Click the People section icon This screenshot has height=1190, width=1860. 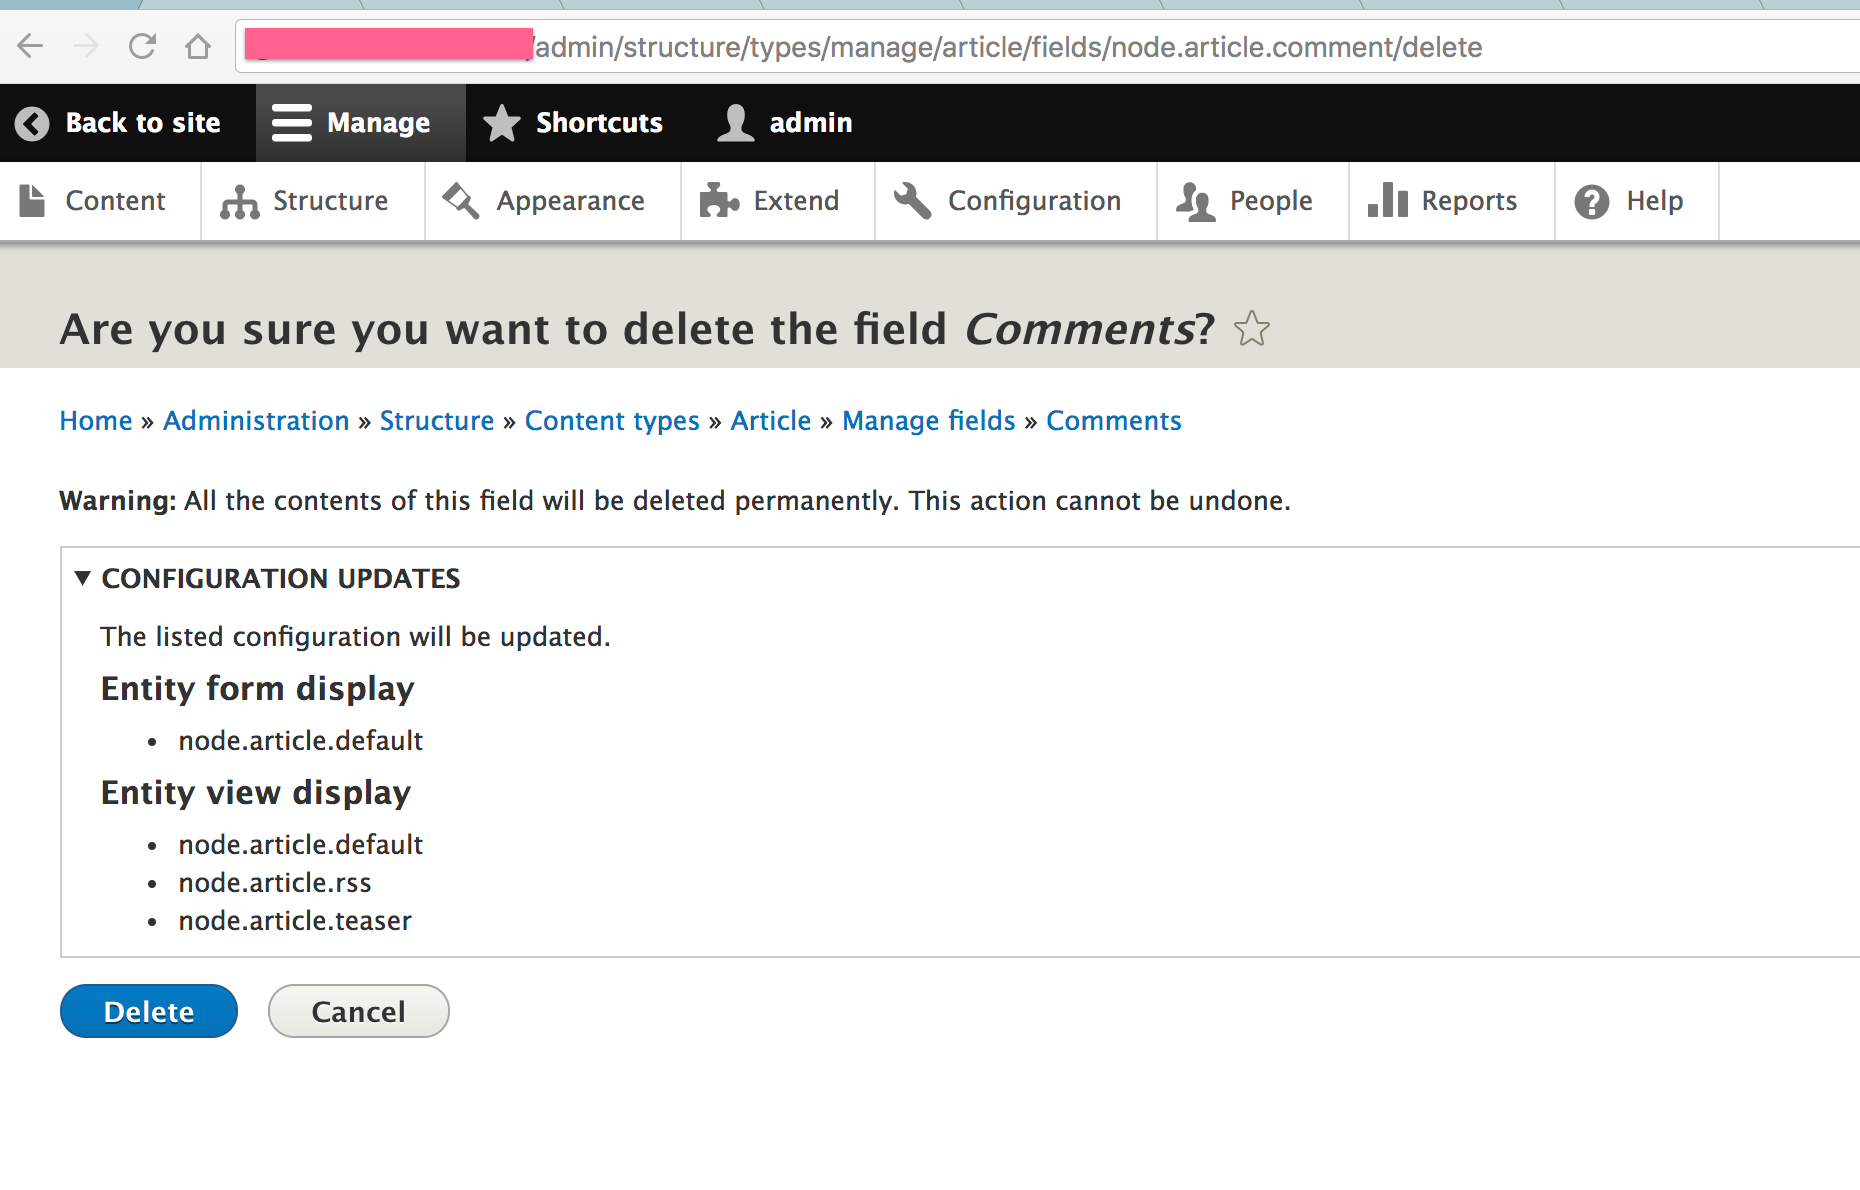(x=1197, y=200)
